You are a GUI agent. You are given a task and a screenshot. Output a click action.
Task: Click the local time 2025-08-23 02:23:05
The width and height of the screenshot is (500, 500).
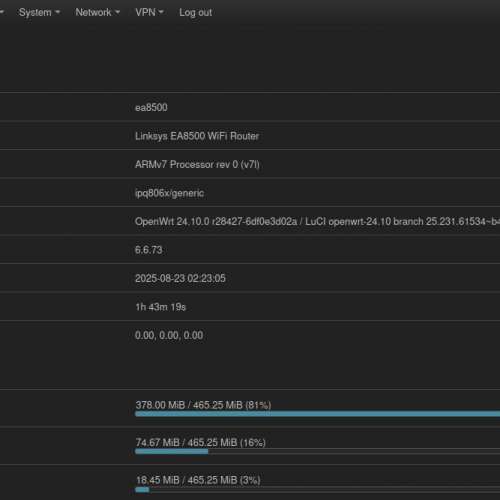pos(180,278)
